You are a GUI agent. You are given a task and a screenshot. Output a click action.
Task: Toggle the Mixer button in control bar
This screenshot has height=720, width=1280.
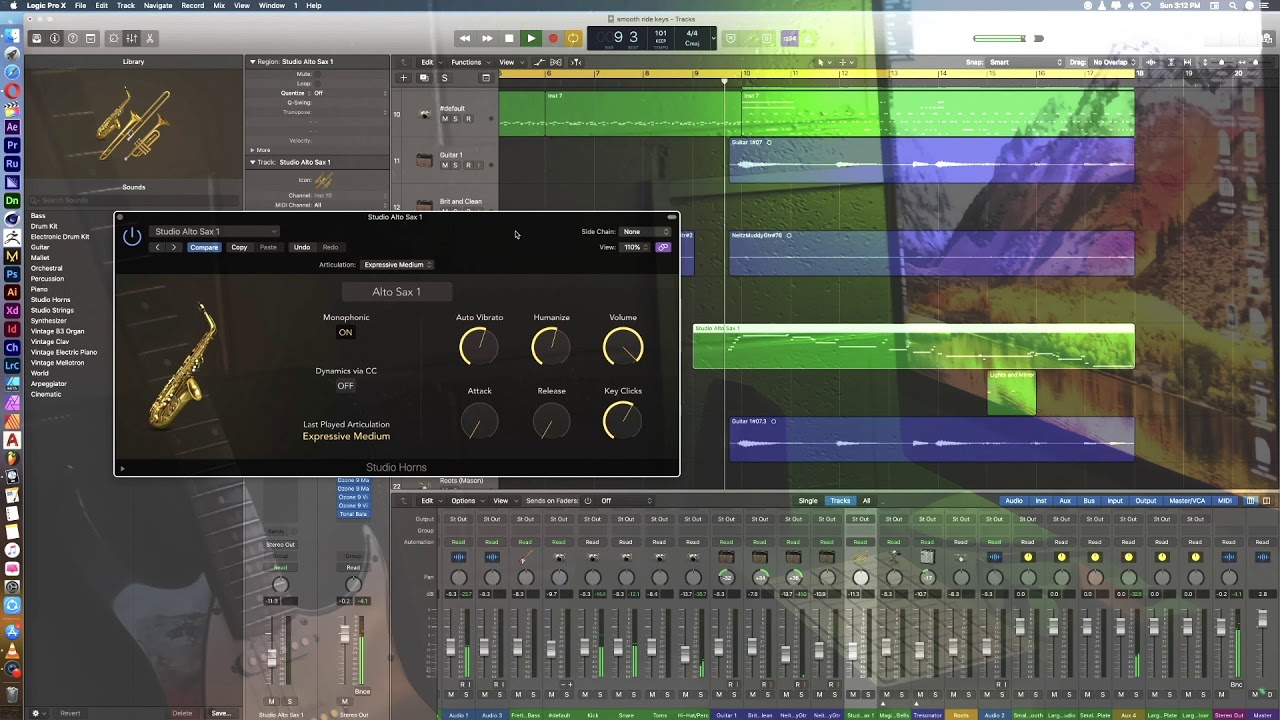coord(132,39)
